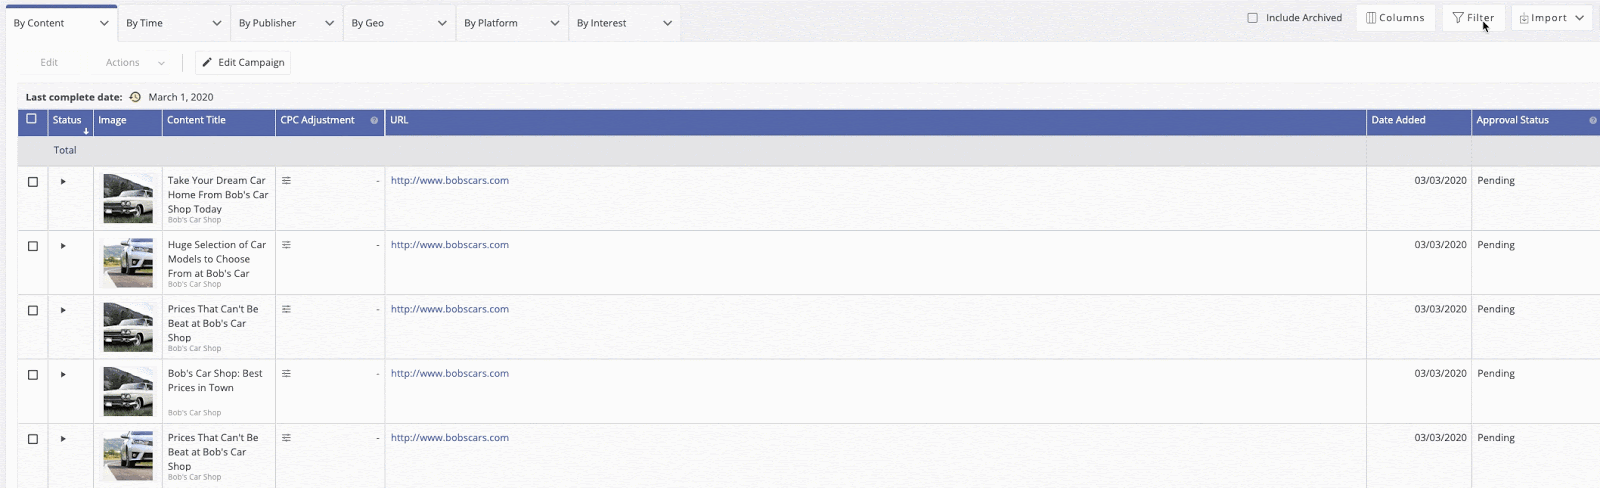Check the box for Take Your Dream Car row
This screenshot has height=488, width=1600.
pos(33,182)
